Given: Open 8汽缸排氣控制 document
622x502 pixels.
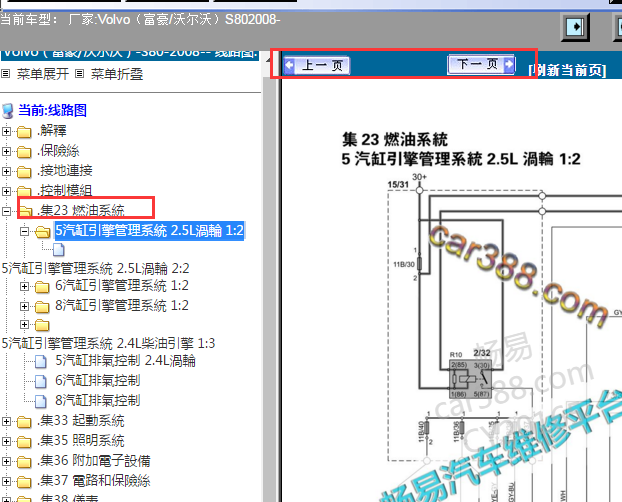Looking at the screenshot, I should [x=98, y=400].
